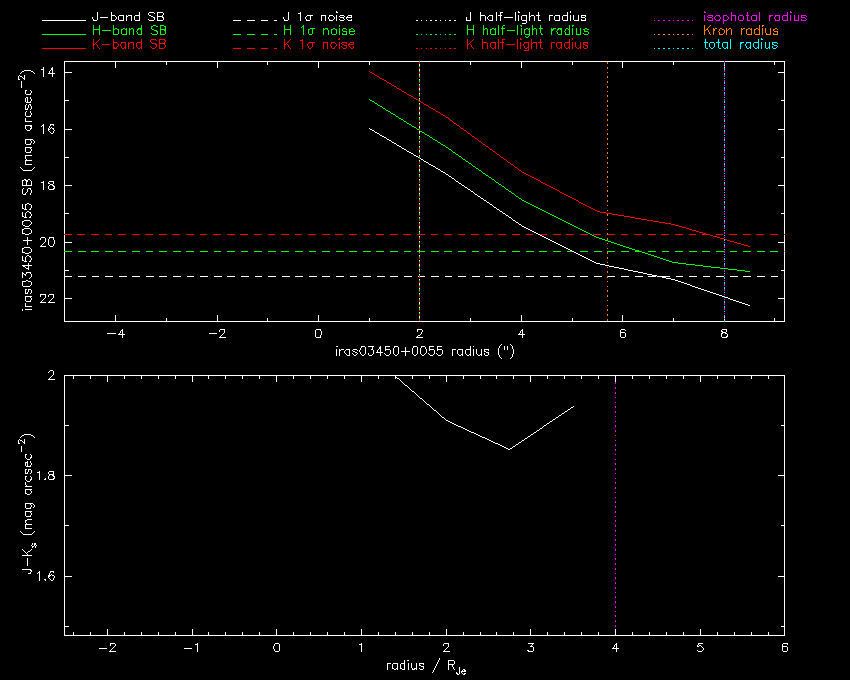
Task: Click the K half-light radius legend text
Action: coord(526,45)
